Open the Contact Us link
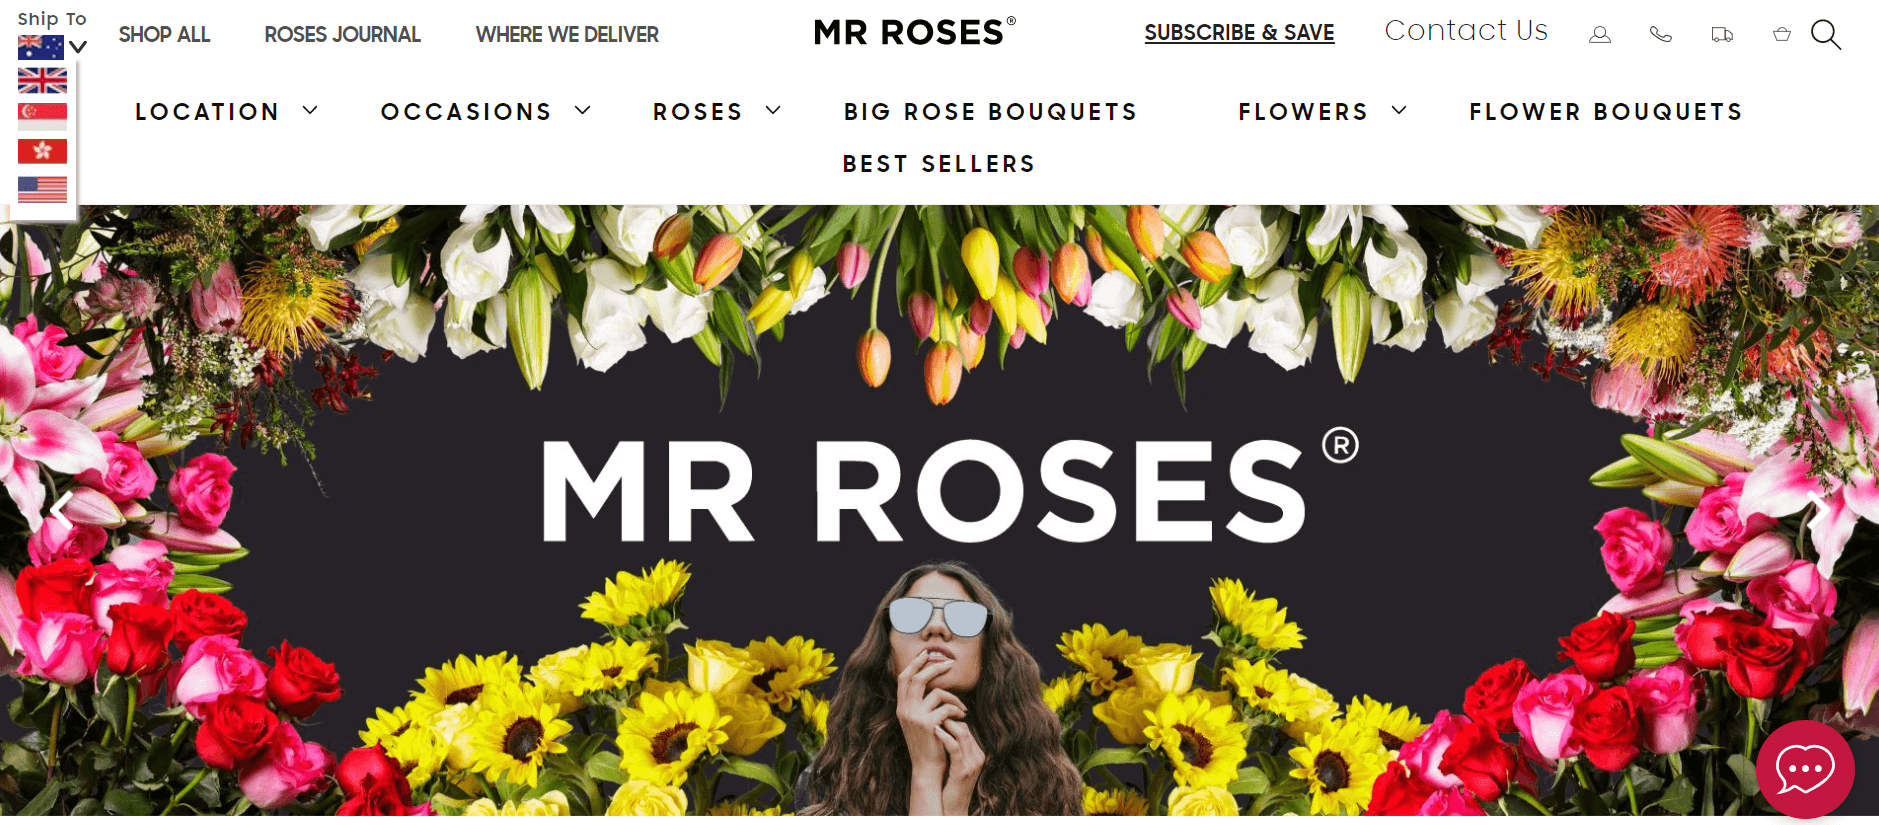This screenshot has width=1879, height=825. (1466, 31)
